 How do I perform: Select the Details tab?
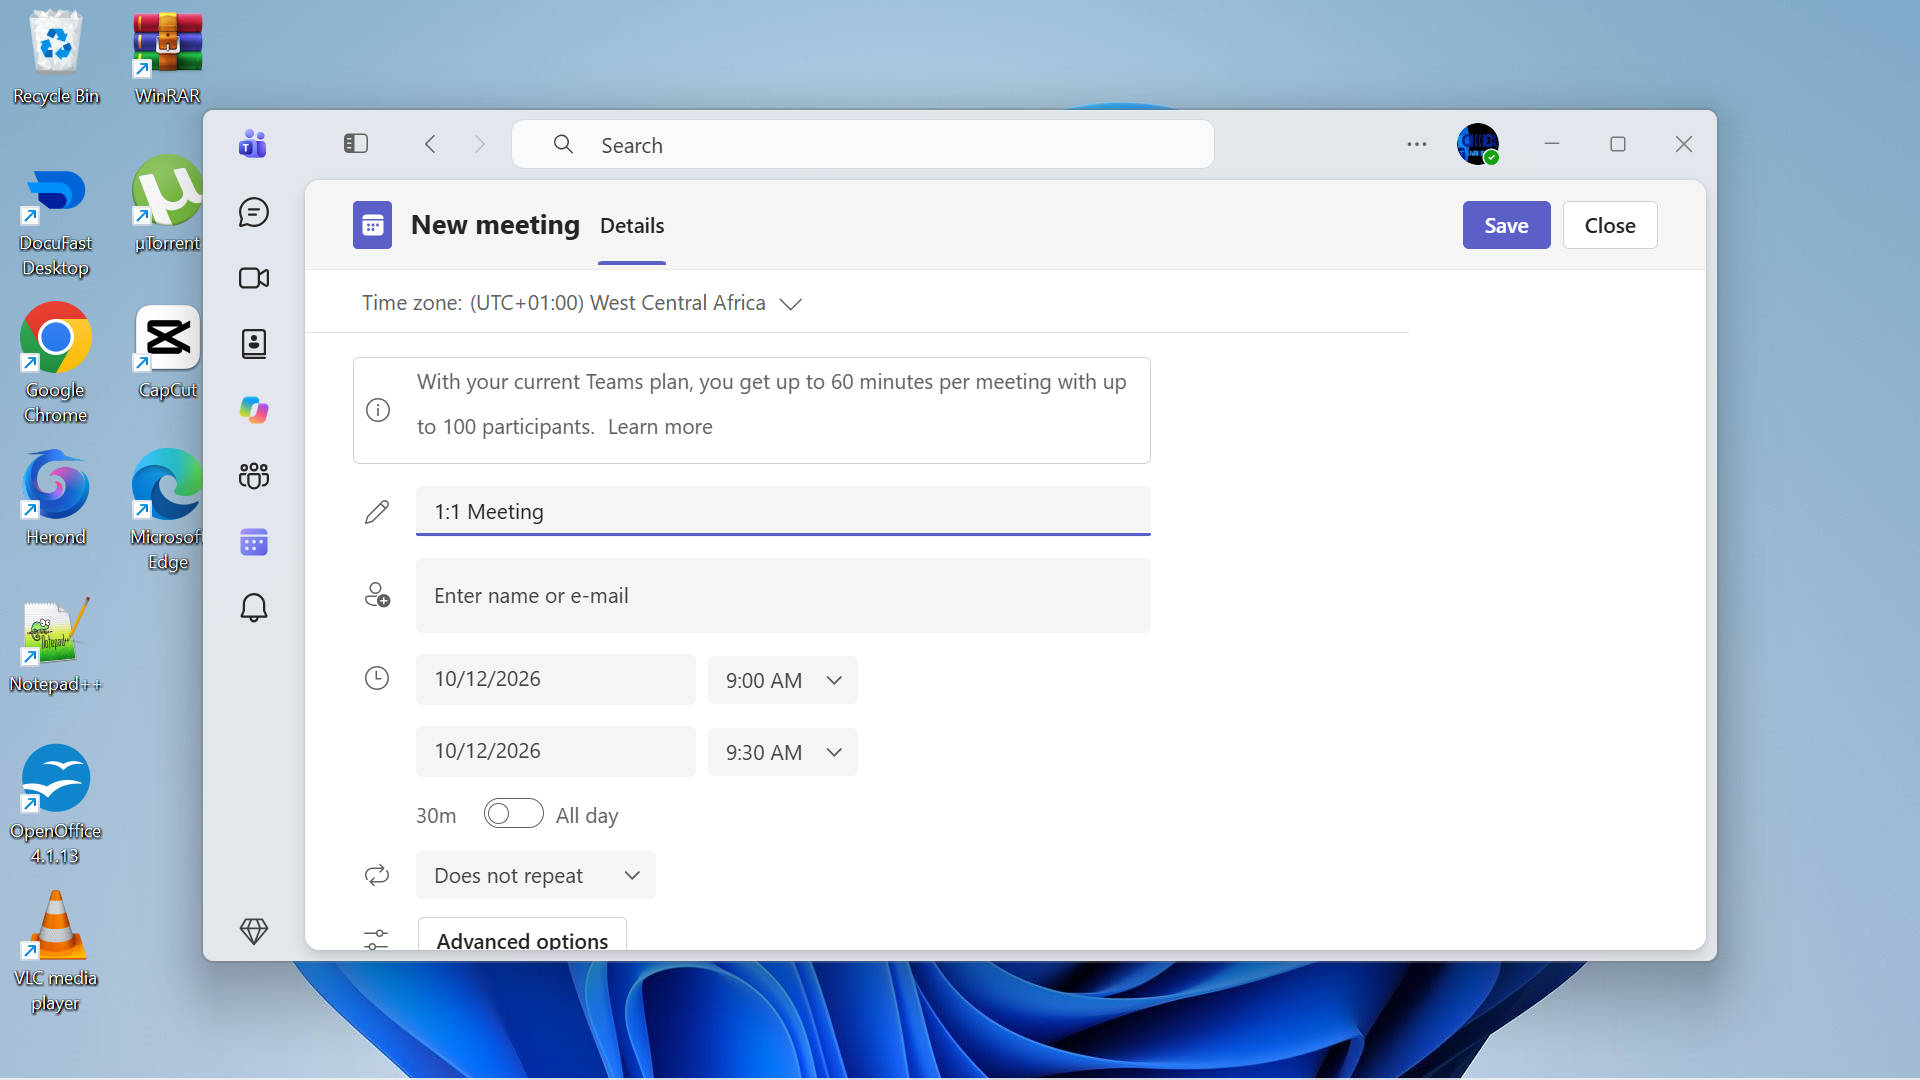point(632,226)
